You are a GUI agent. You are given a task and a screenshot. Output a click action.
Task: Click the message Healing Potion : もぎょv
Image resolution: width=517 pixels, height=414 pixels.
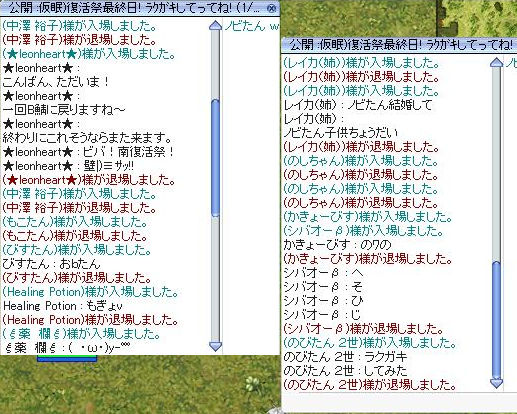tap(63, 306)
